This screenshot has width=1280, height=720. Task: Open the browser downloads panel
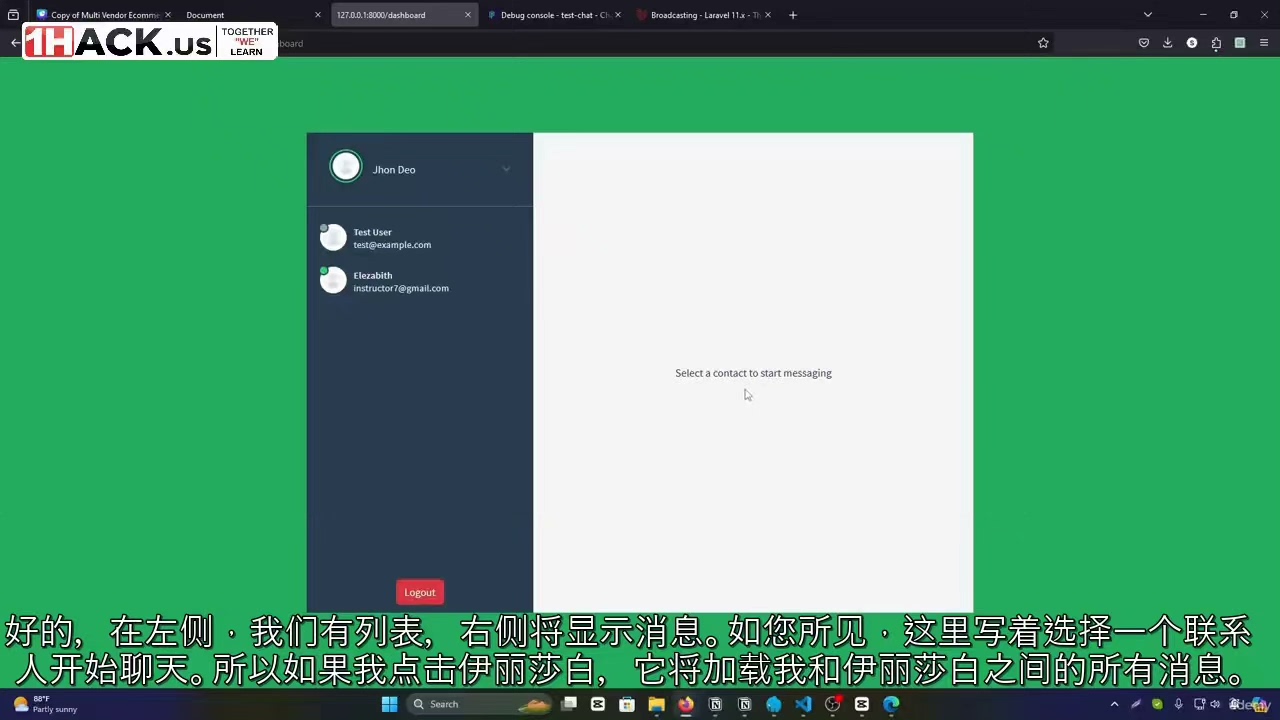pyautogui.click(x=1167, y=43)
